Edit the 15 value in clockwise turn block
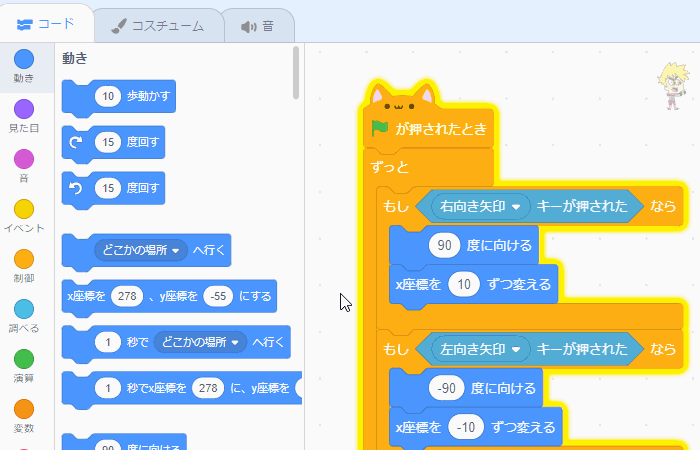Image resolution: width=700 pixels, height=450 pixels. click(x=108, y=142)
